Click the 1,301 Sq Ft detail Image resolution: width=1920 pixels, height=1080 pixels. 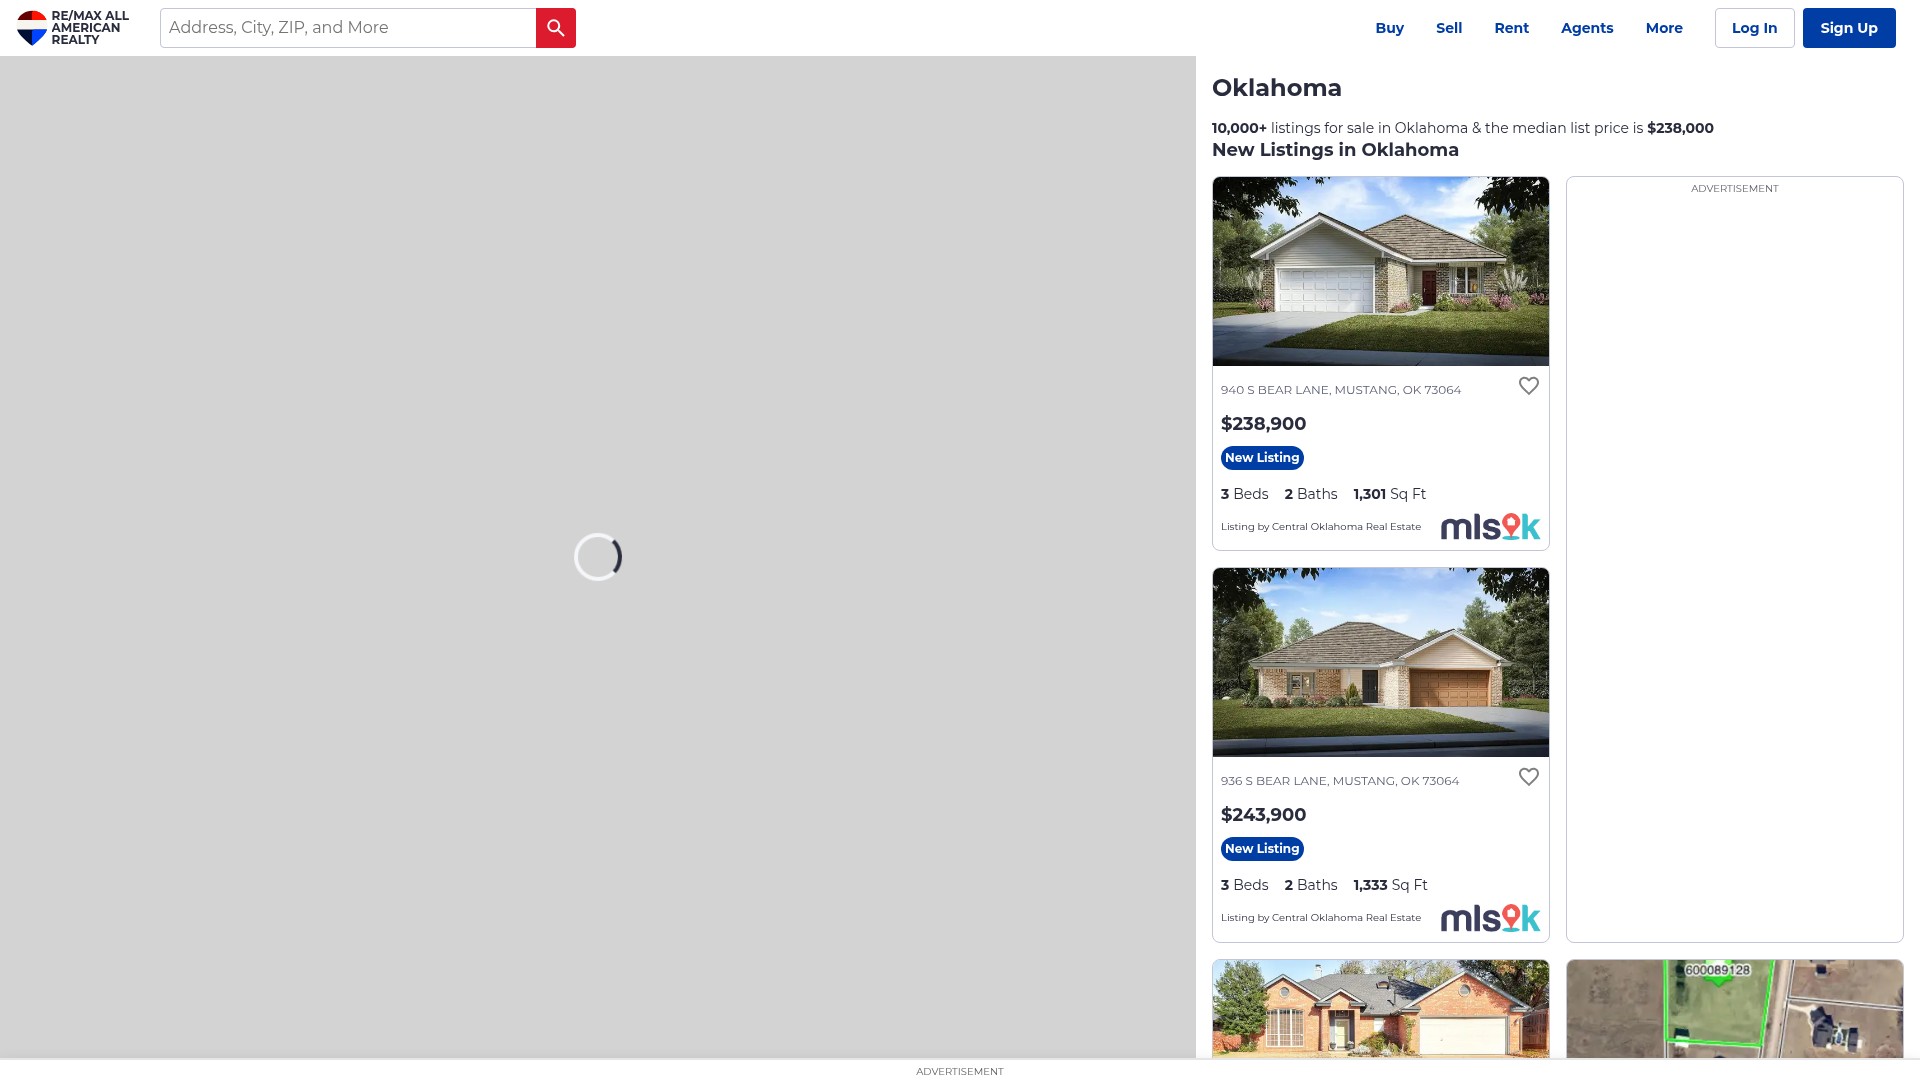[1389, 494]
